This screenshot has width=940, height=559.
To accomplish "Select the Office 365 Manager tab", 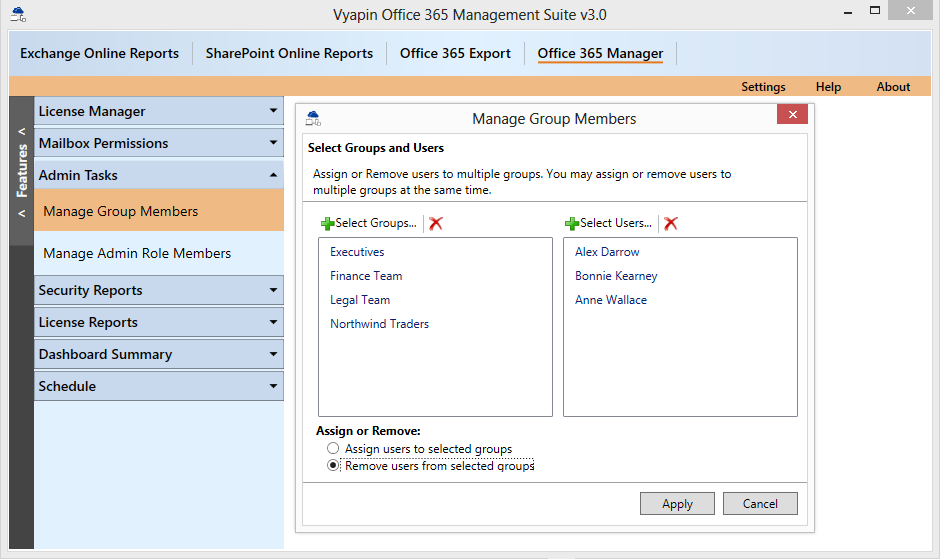I will point(600,53).
